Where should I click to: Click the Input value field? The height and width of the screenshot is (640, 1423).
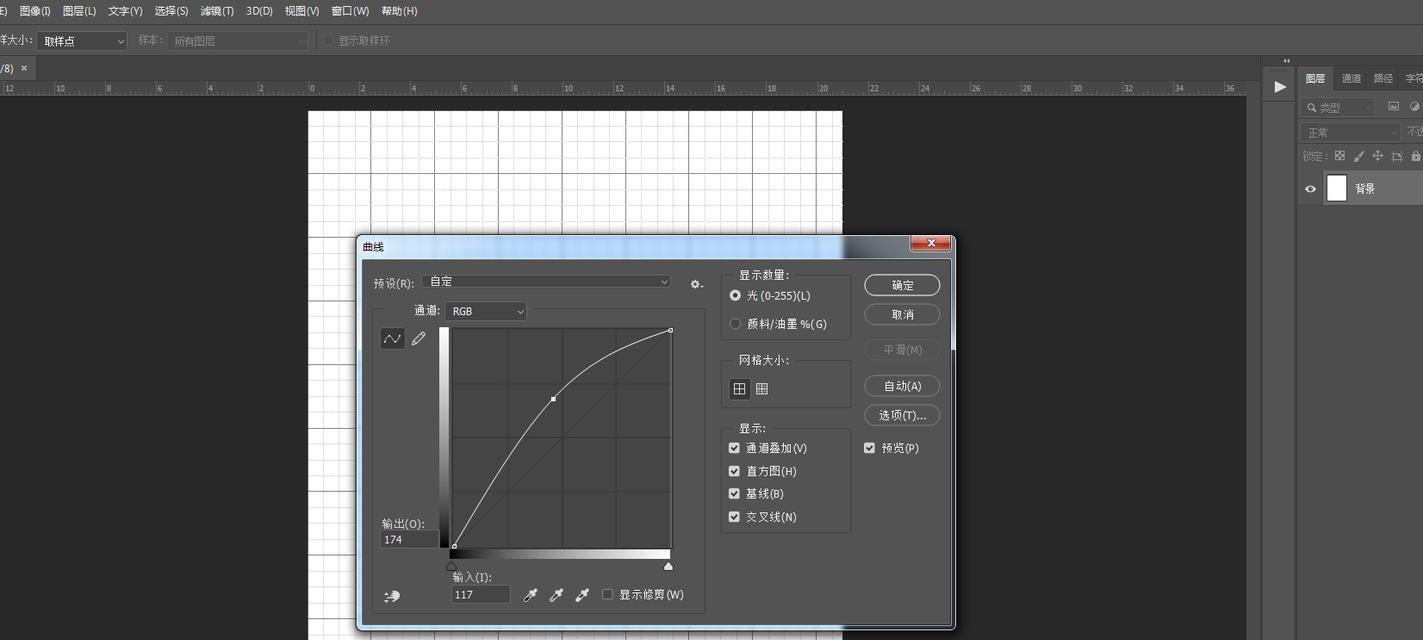(481, 595)
